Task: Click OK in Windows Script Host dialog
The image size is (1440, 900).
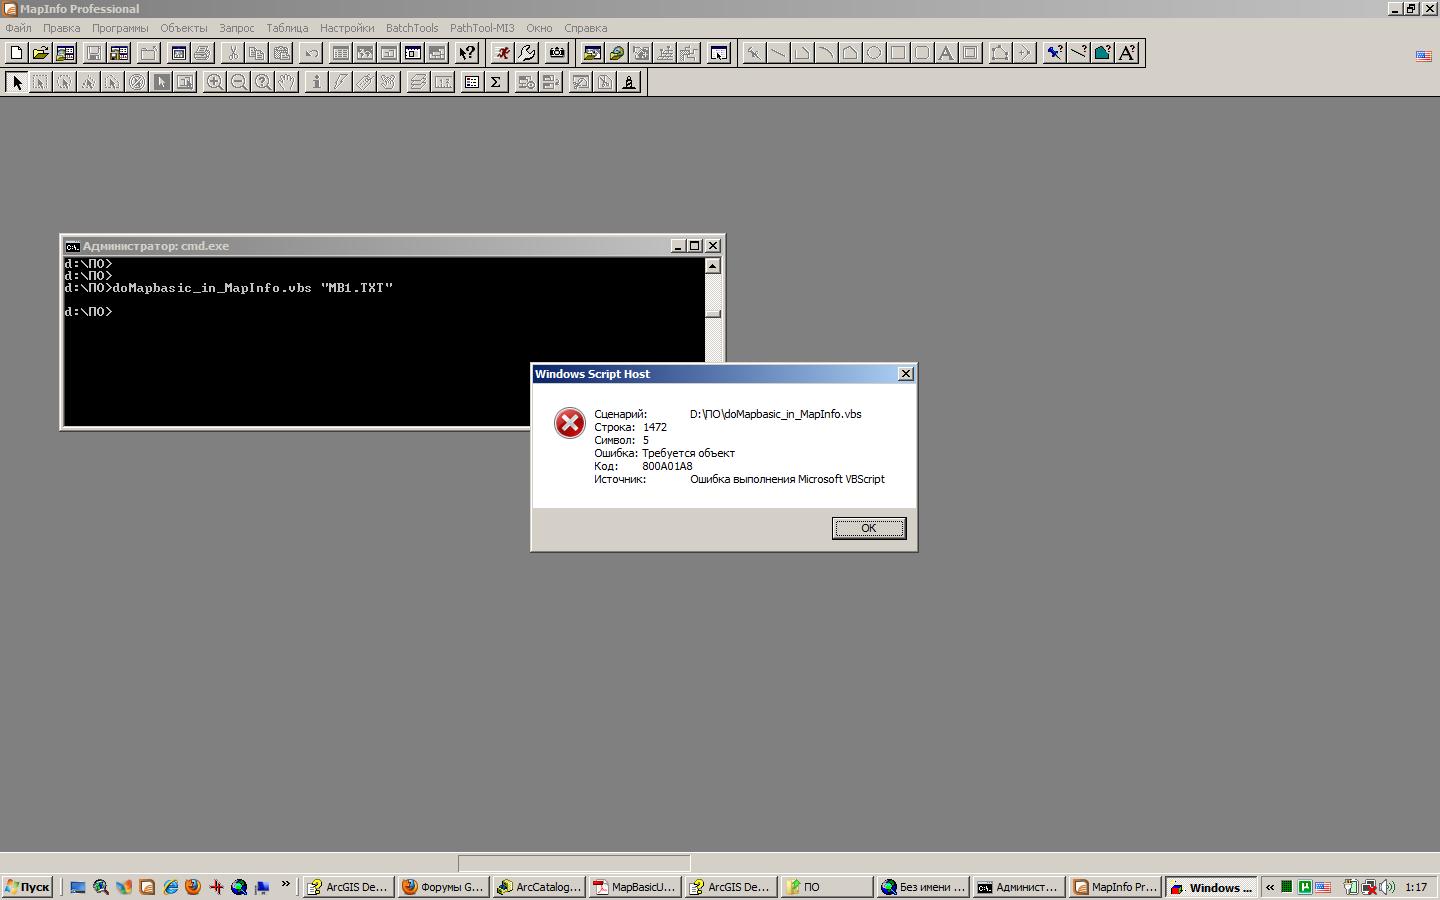Action: click(x=869, y=528)
